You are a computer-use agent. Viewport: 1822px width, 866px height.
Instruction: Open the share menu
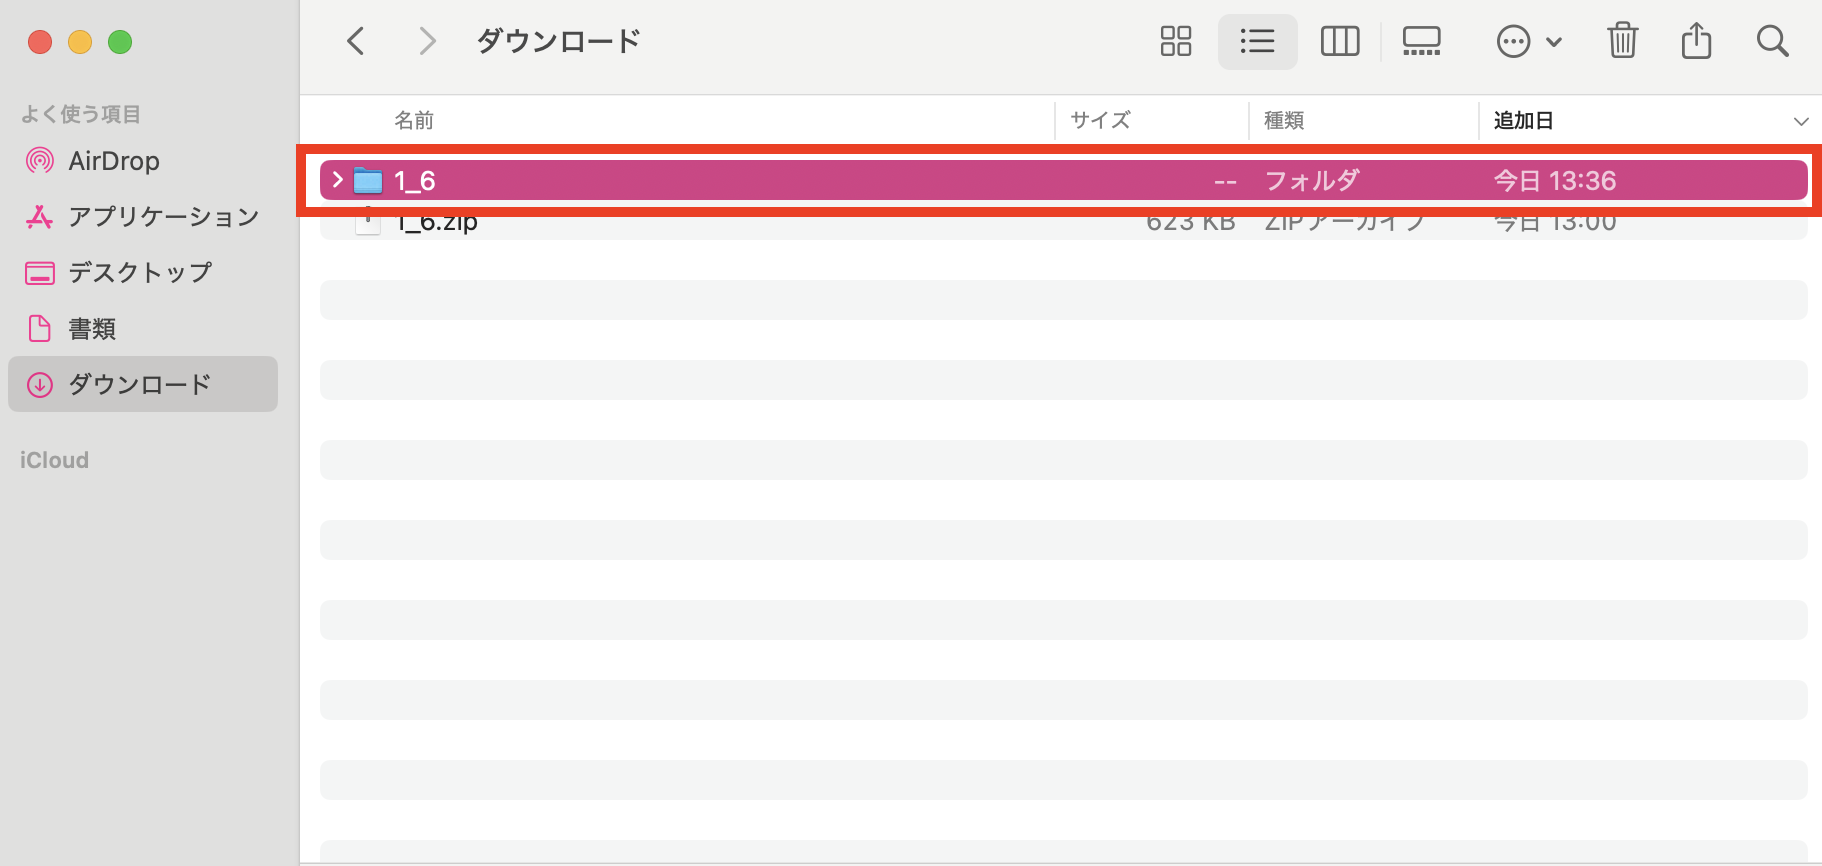click(x=1696, y=41)
